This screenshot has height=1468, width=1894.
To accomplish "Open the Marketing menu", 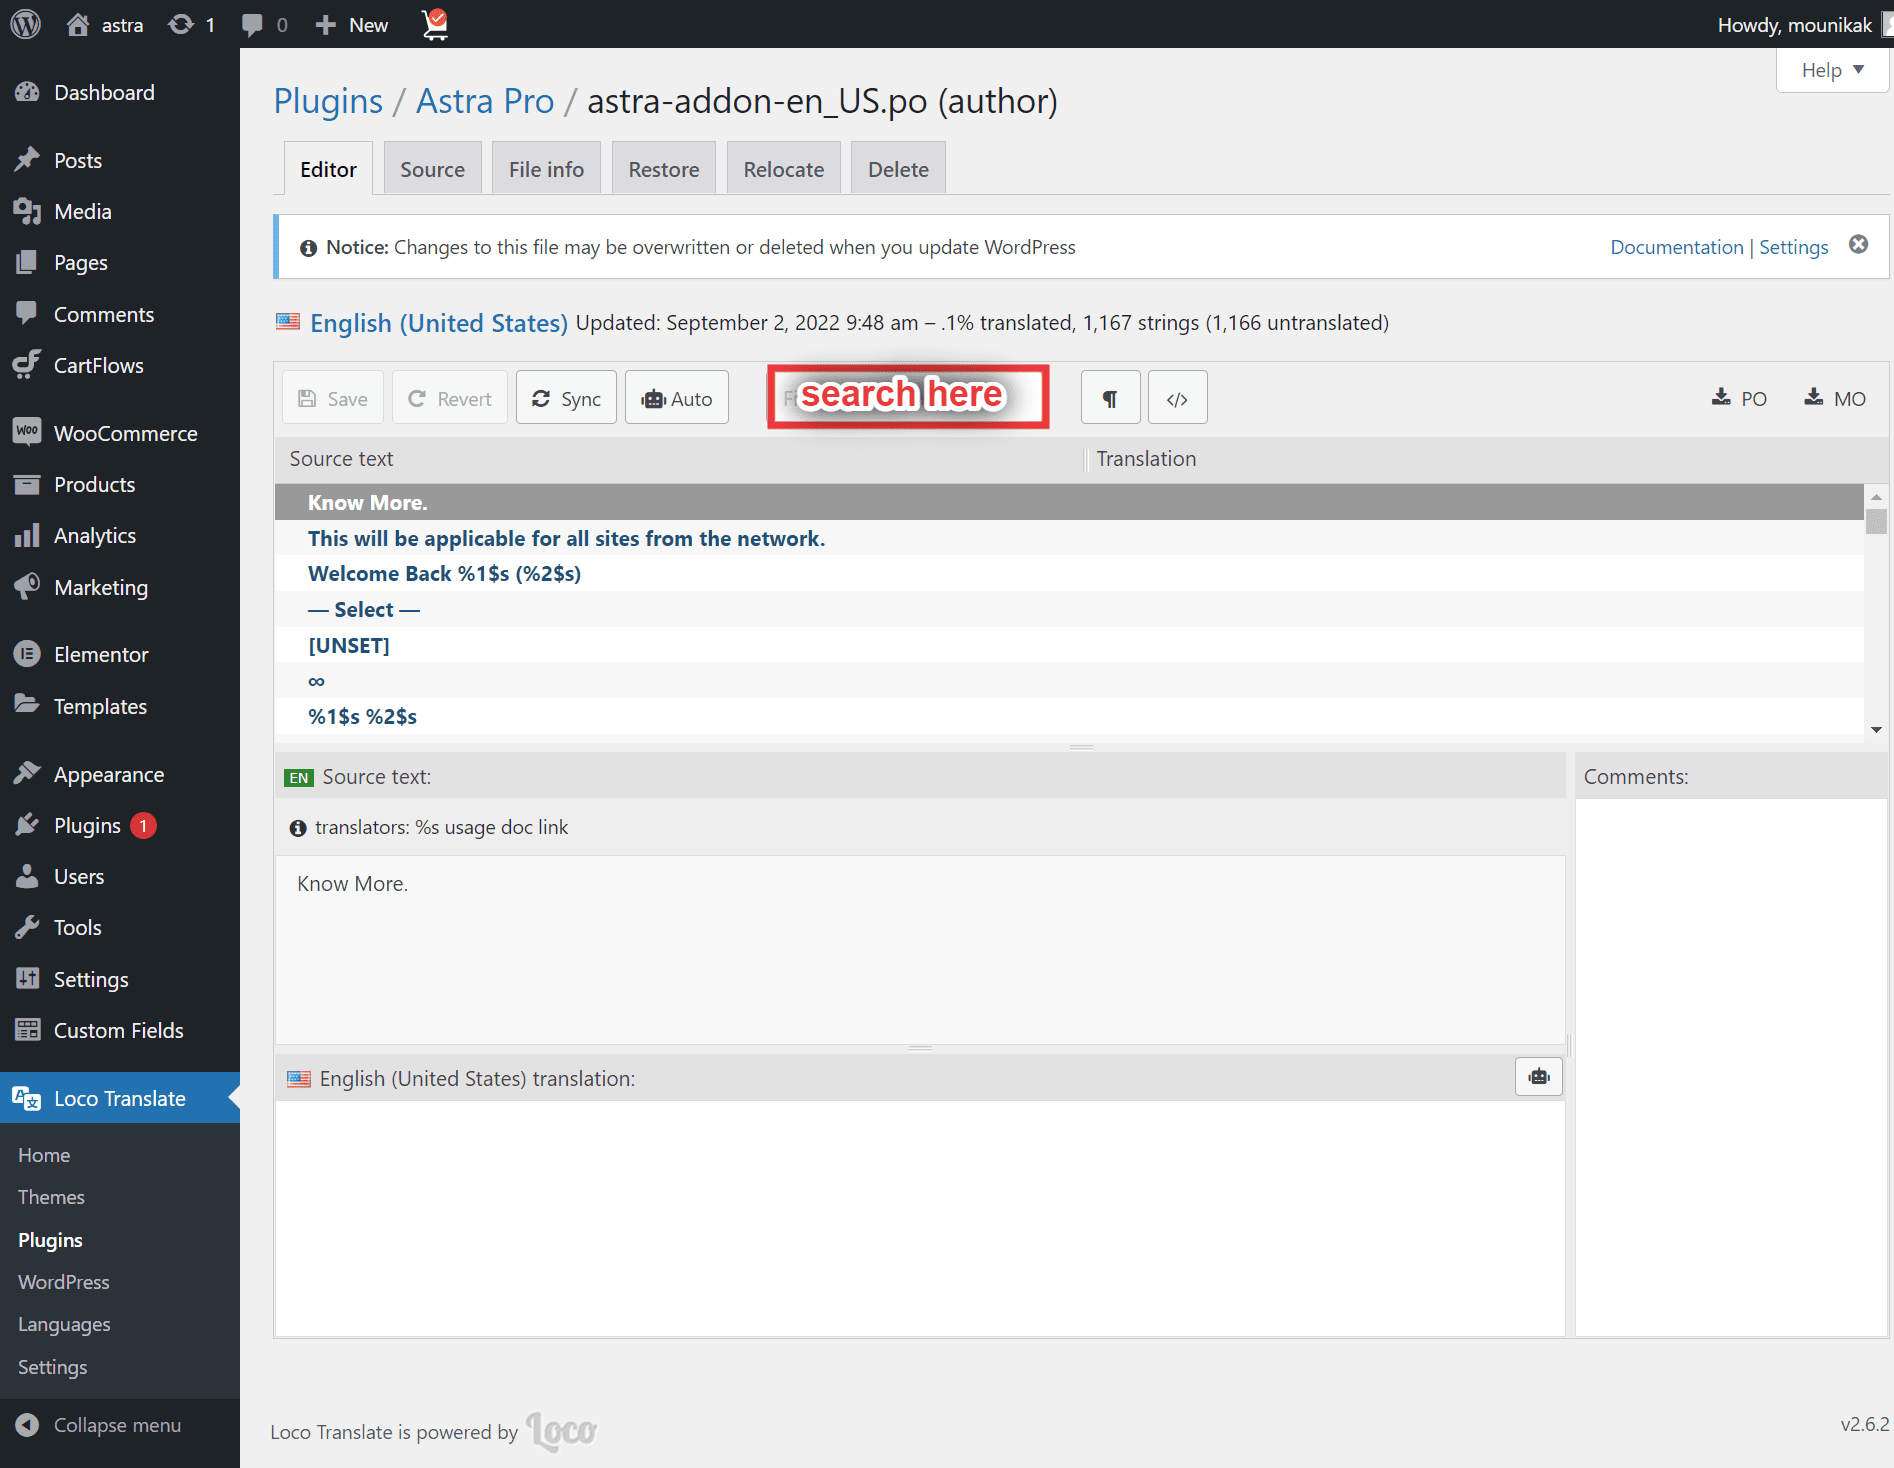I will tap(120, 587).
